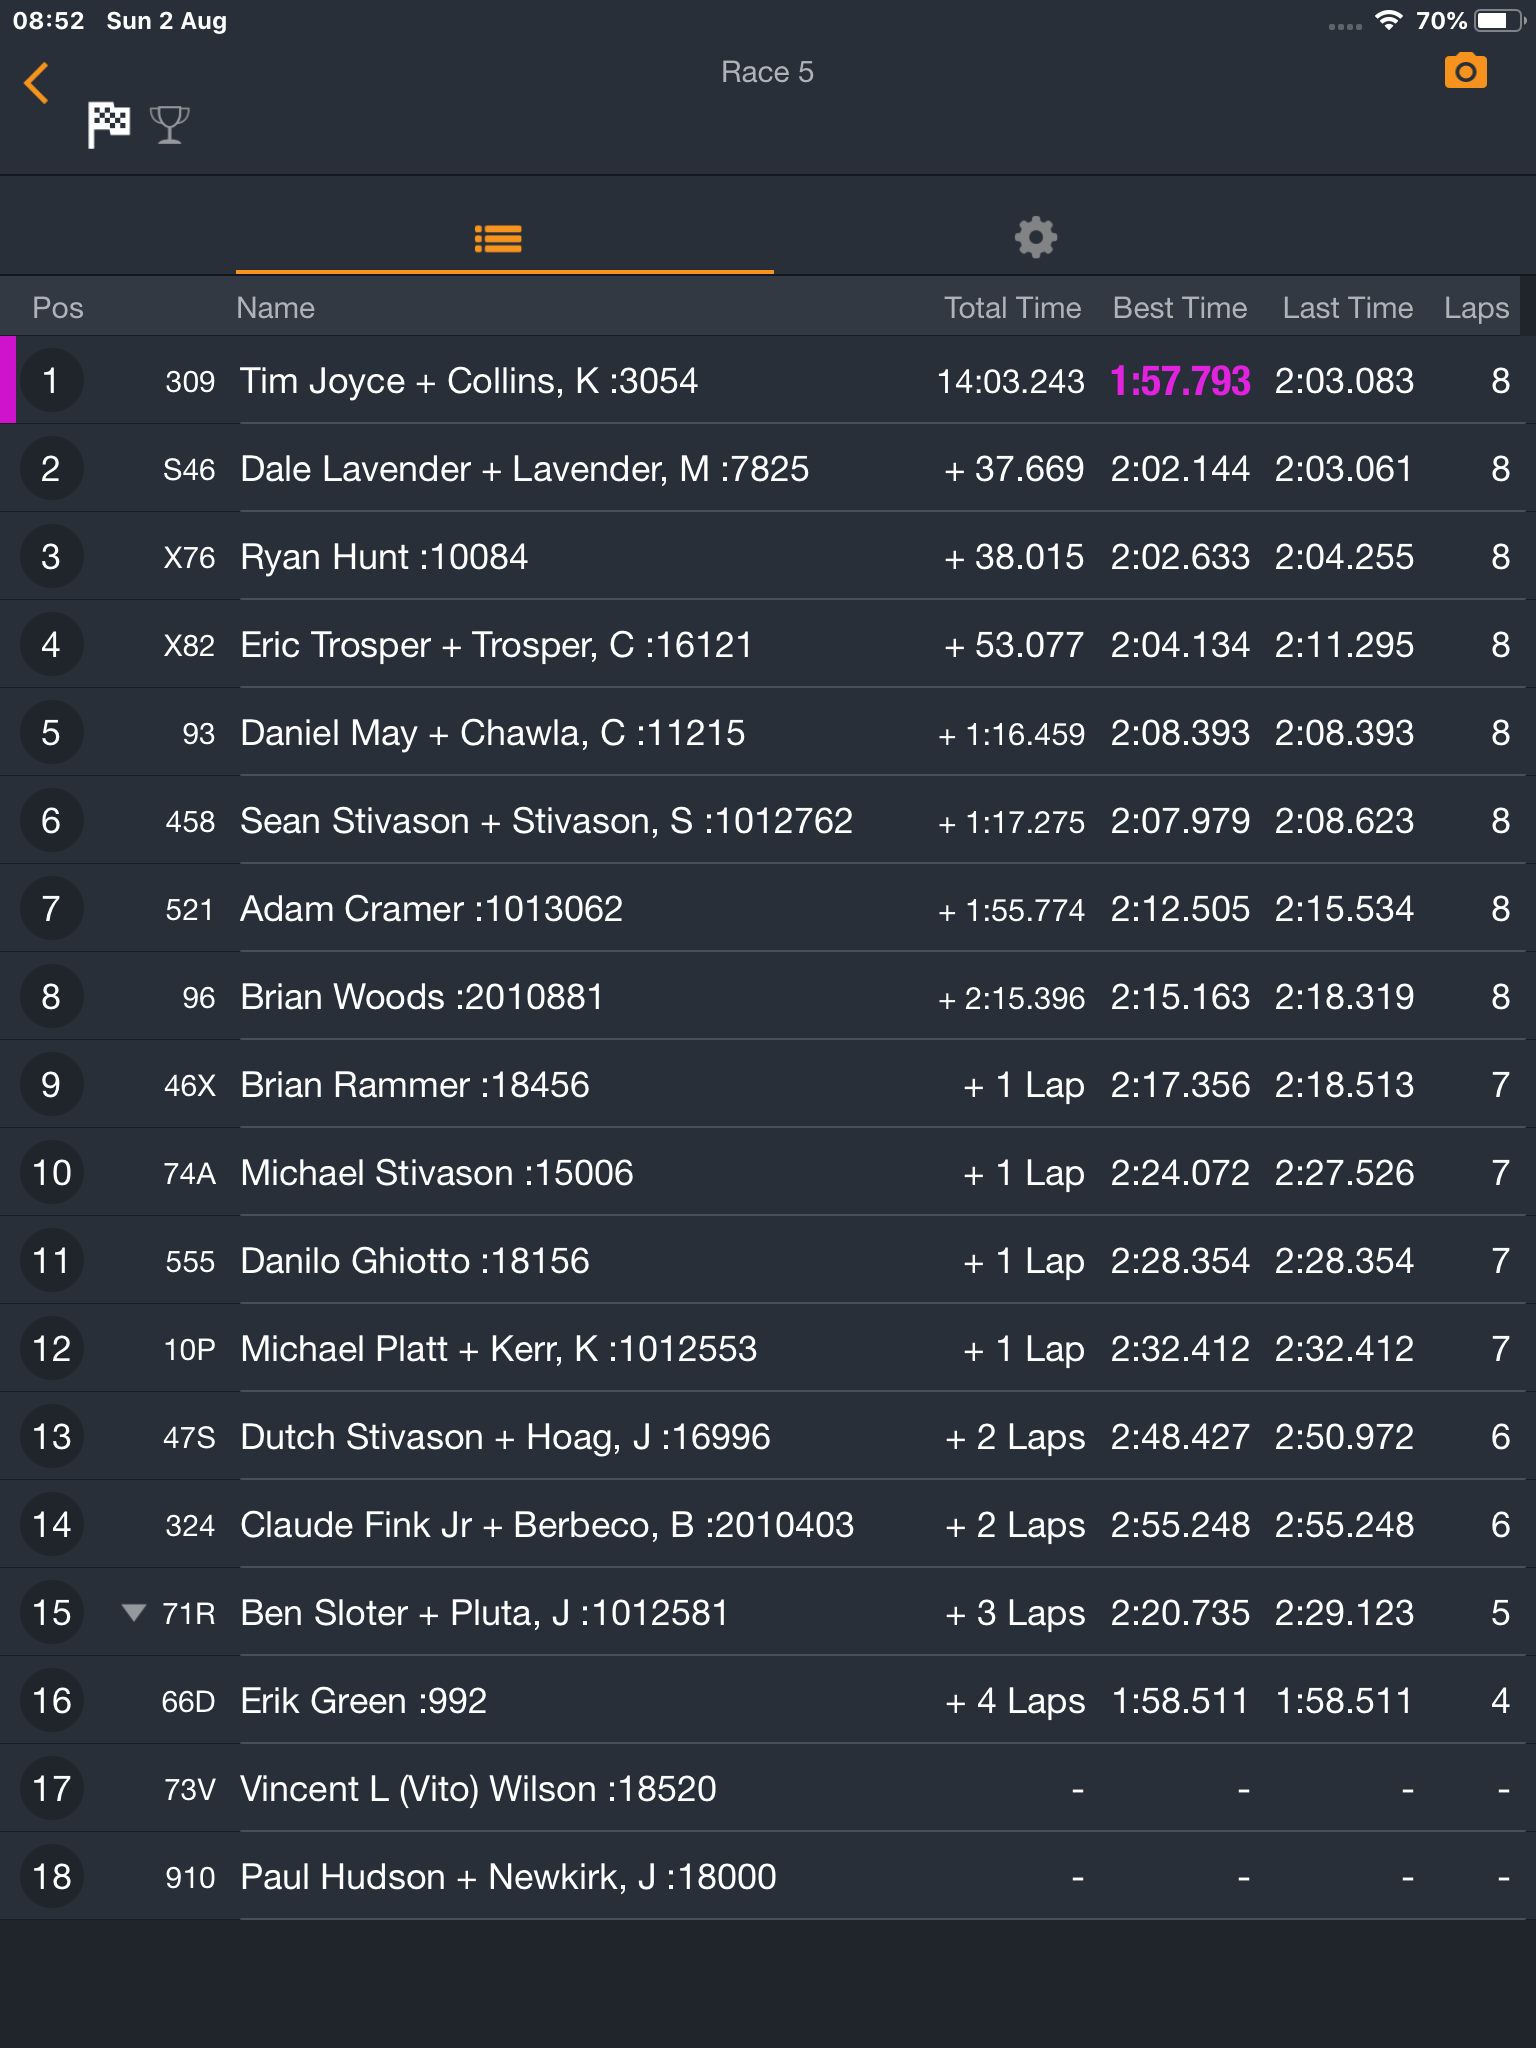1536x2048 pixels.
Task: Take a snapshot with camera icon
Action: pyautogui.click(x=1465, y=72)
